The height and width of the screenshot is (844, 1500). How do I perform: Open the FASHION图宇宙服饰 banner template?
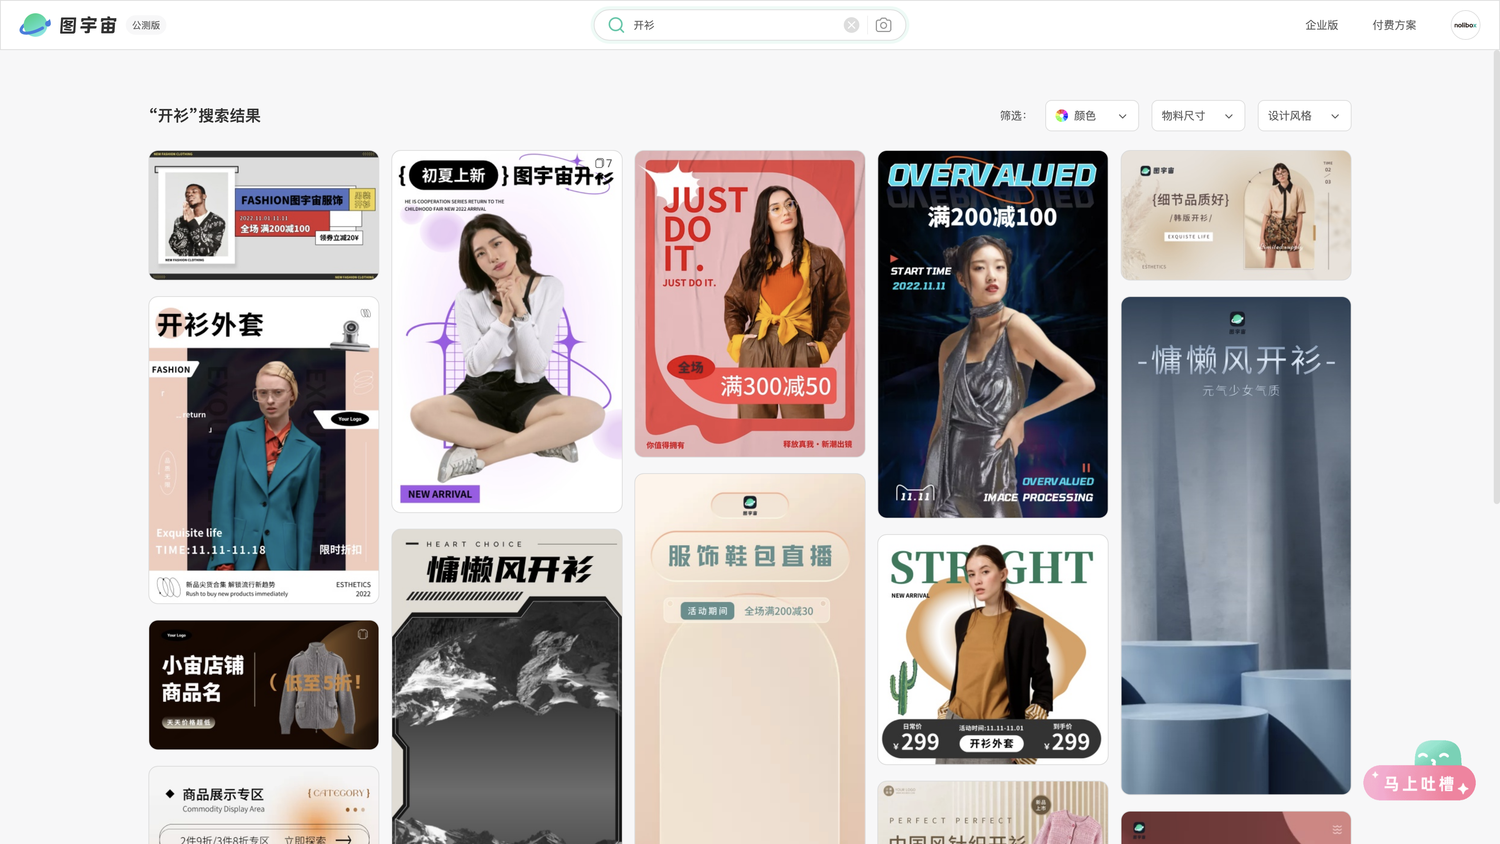(x=264, y=215)
